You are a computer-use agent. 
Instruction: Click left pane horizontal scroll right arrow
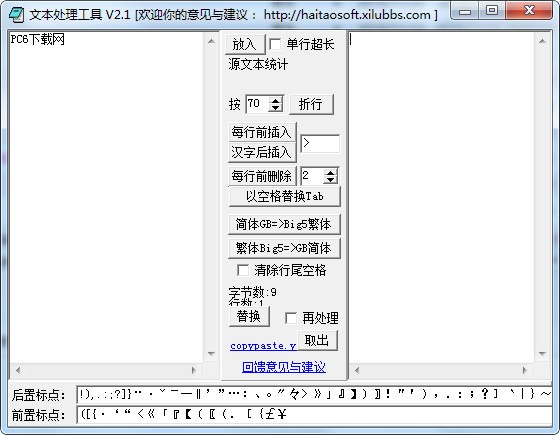pos(194,370)
